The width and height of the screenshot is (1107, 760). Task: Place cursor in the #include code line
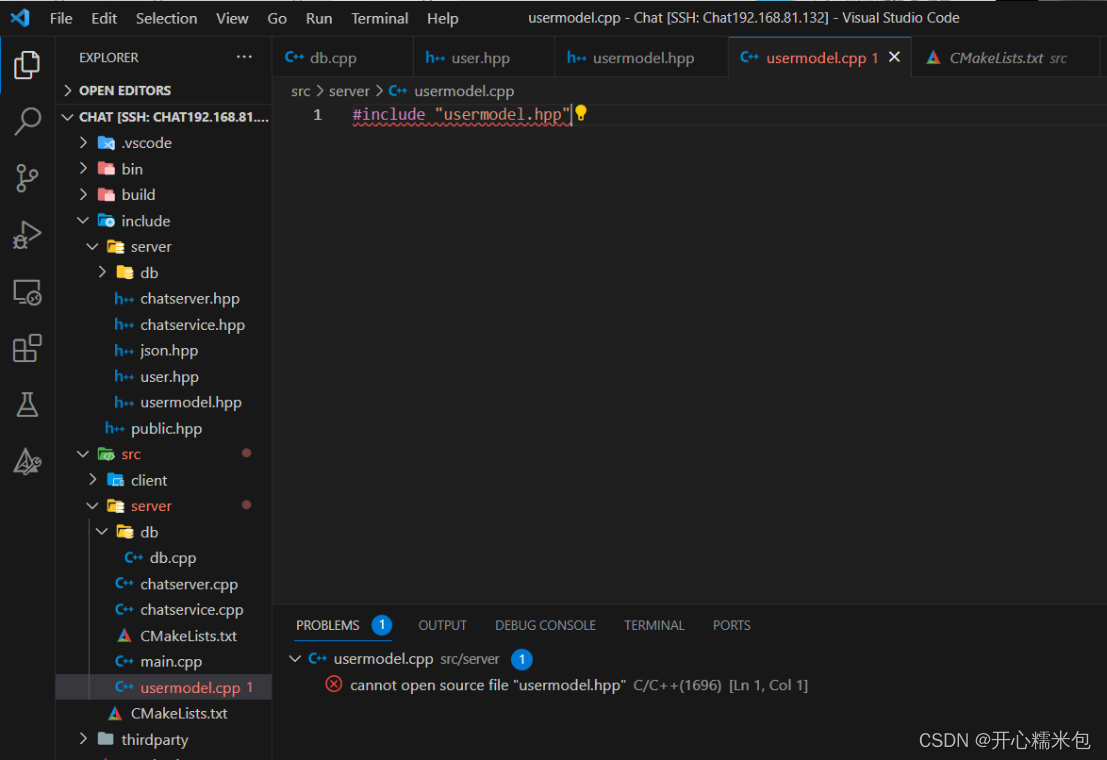[462, 114]
